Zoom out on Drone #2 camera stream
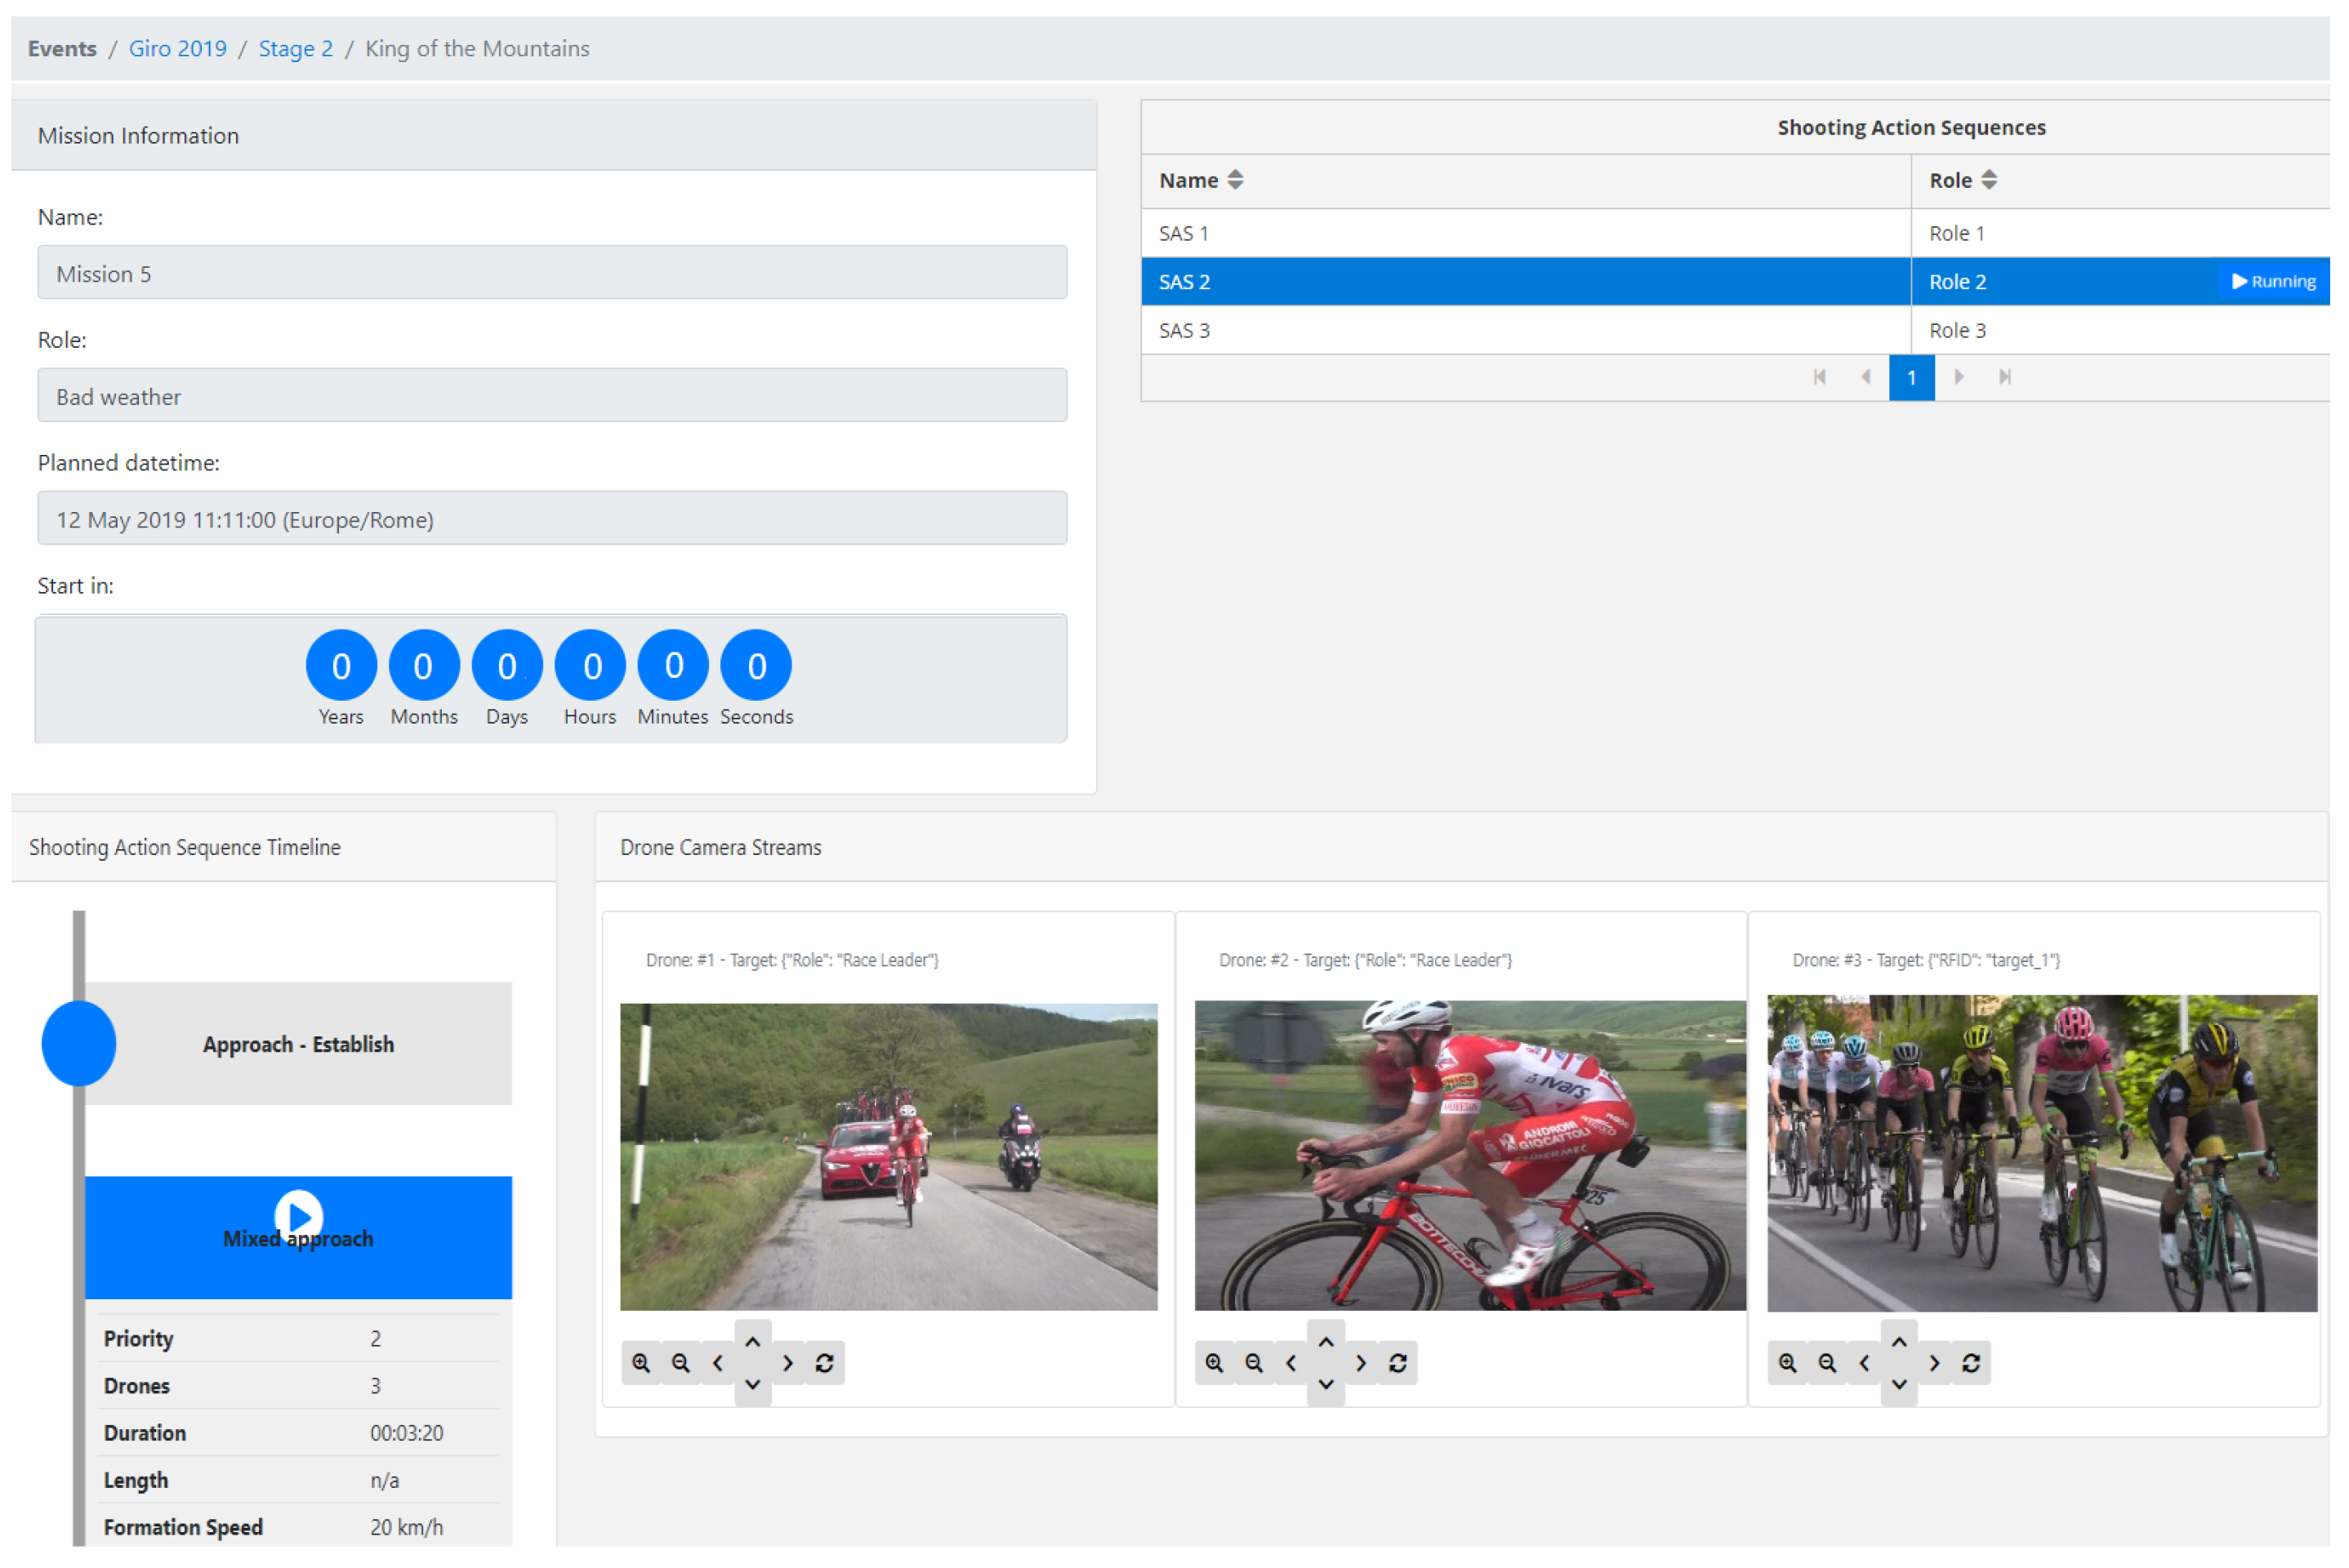The width and height of the screenshot is (2349, 1568). click(1254, 1363)
